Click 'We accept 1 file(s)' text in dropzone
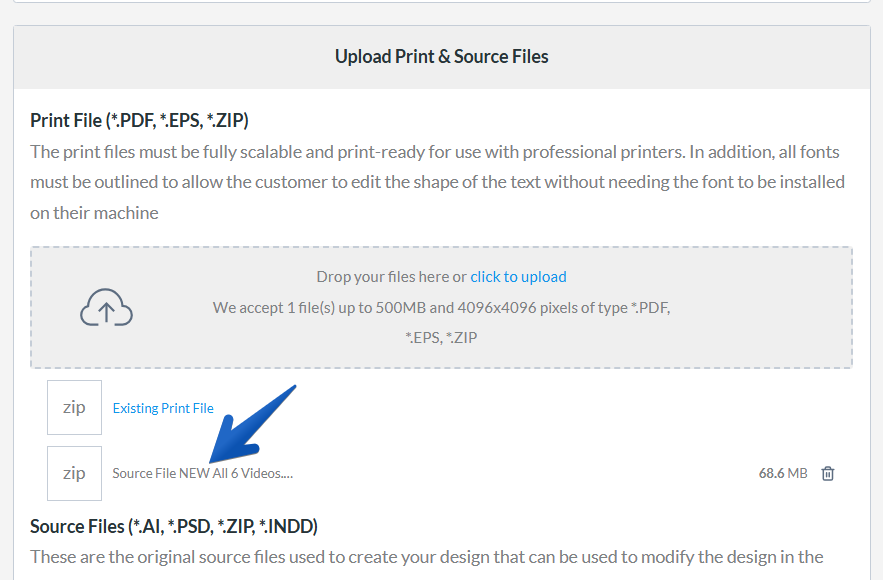 (x=442, y=308)
